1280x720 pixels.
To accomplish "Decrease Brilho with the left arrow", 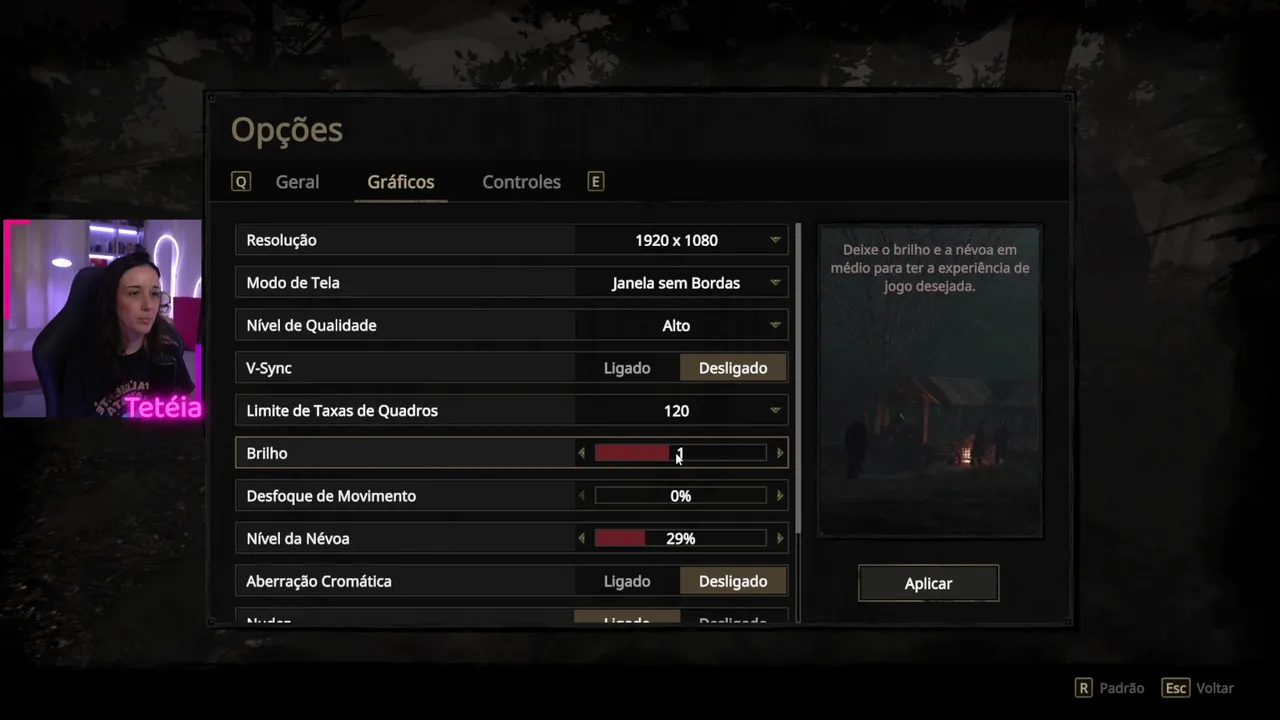I will [x=582, y=453].
